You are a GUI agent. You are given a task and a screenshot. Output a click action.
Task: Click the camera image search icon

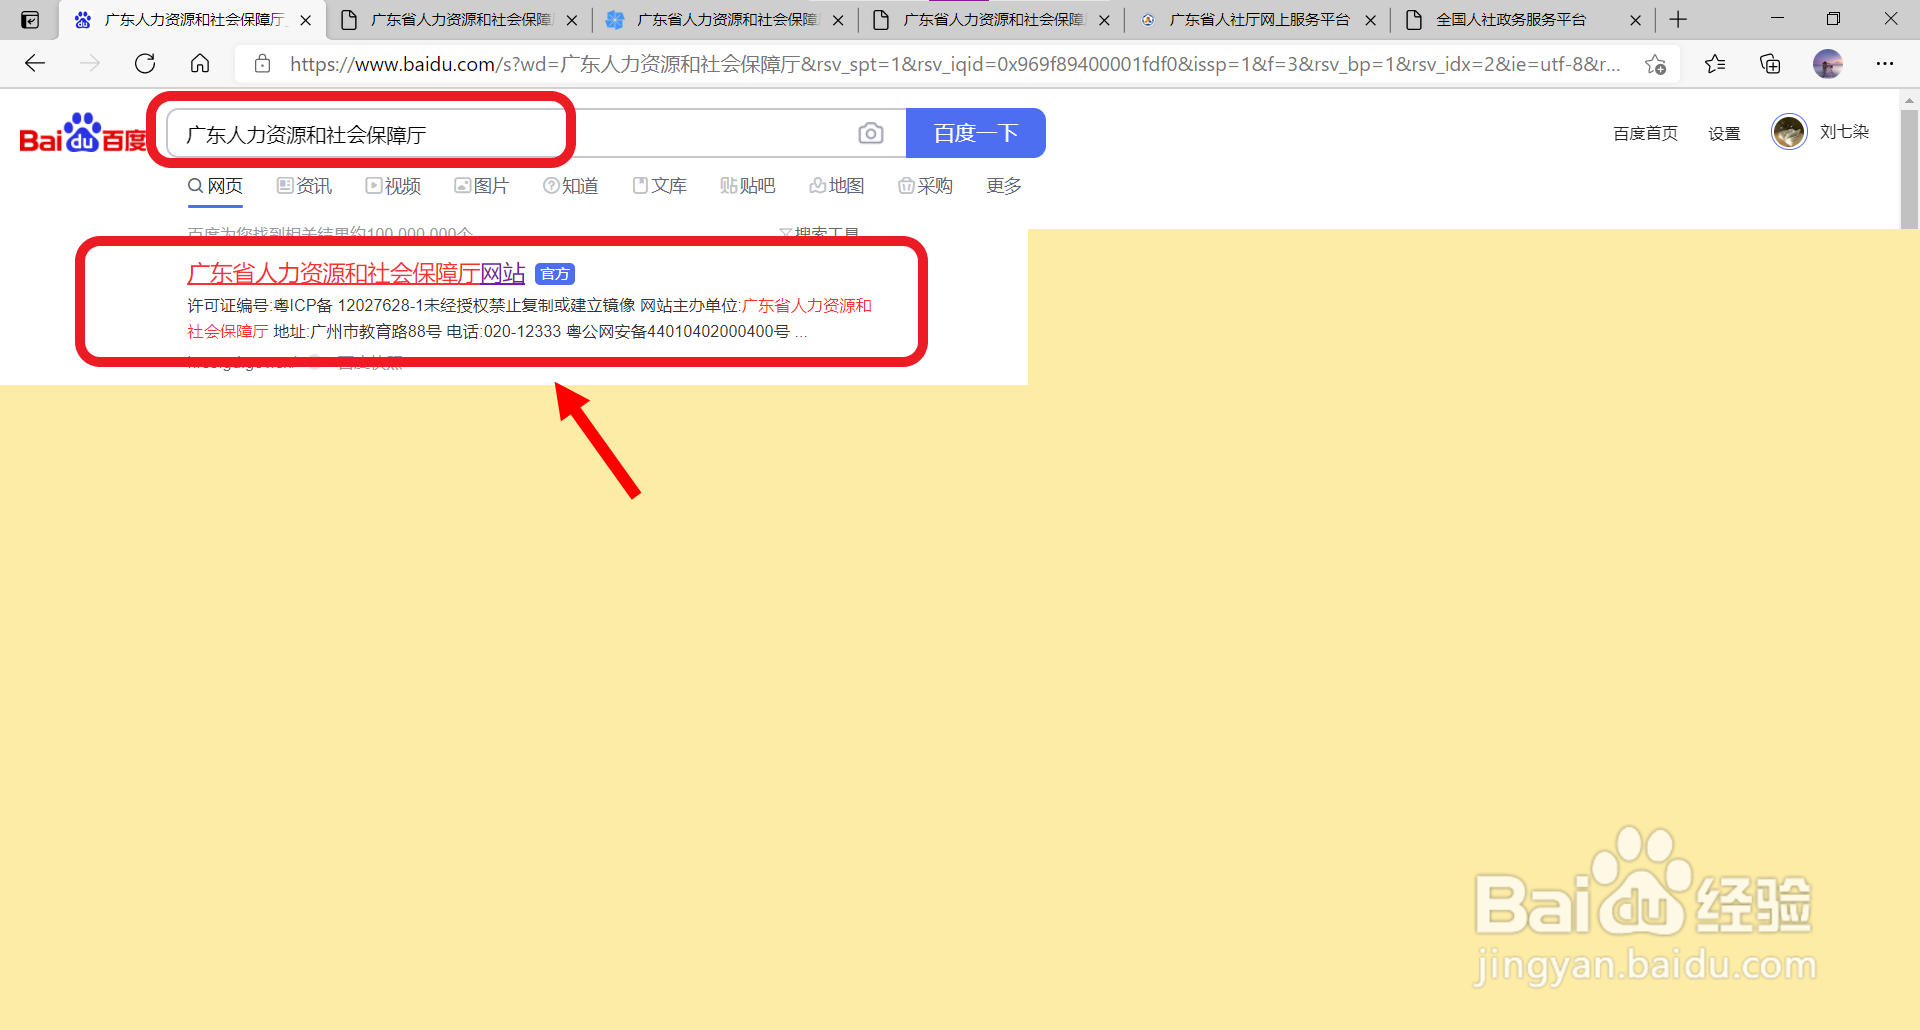click(871, 133)
